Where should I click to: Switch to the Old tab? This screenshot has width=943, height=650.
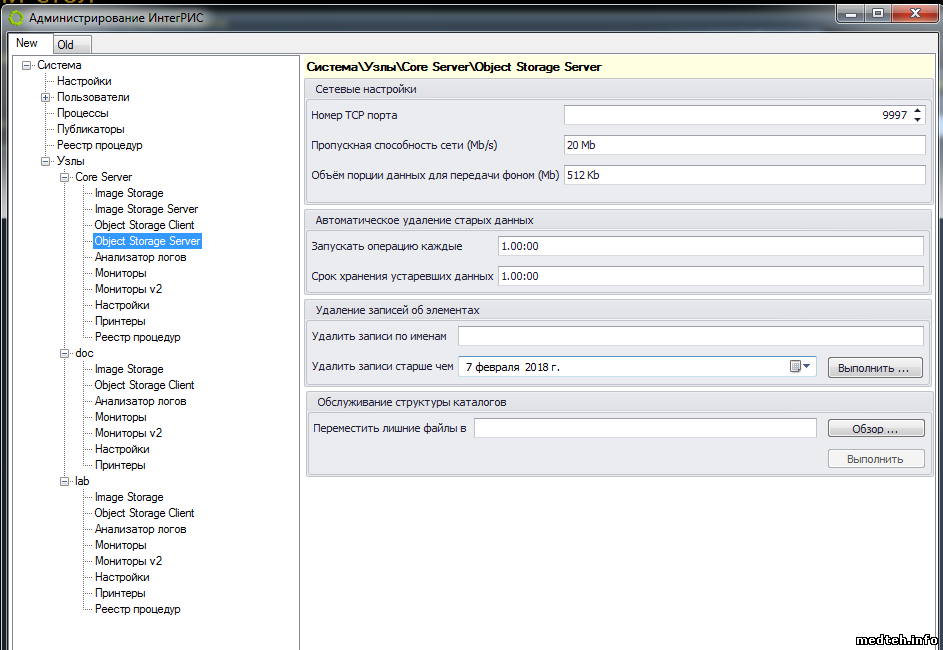66,44
